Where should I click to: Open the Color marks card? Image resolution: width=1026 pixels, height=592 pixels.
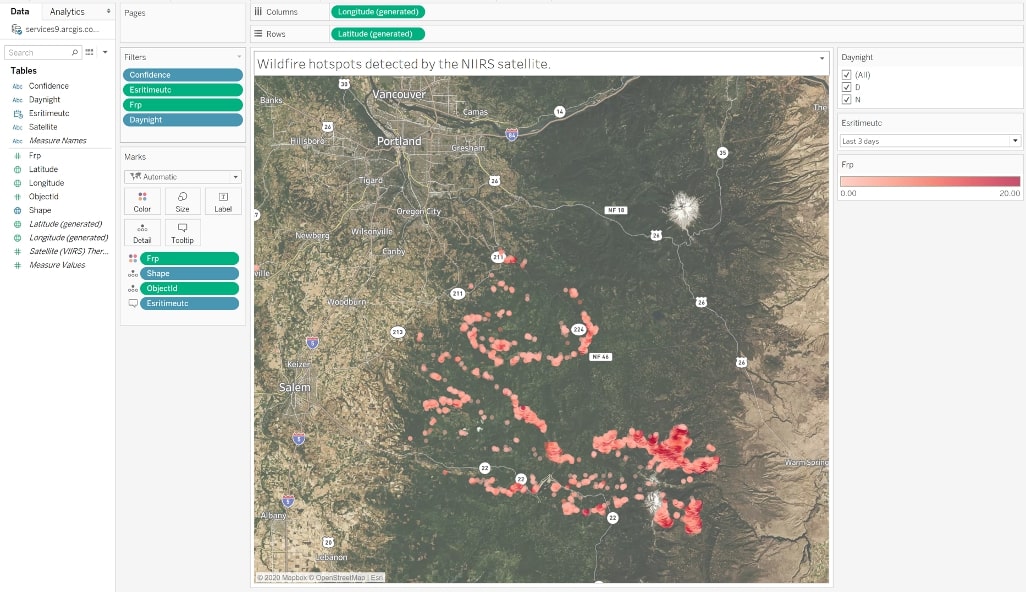point(142,201)
